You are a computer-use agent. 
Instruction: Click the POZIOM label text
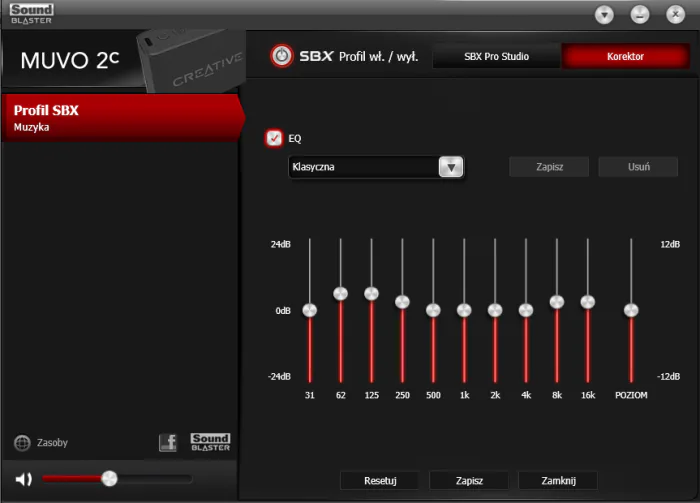(631, 395)
